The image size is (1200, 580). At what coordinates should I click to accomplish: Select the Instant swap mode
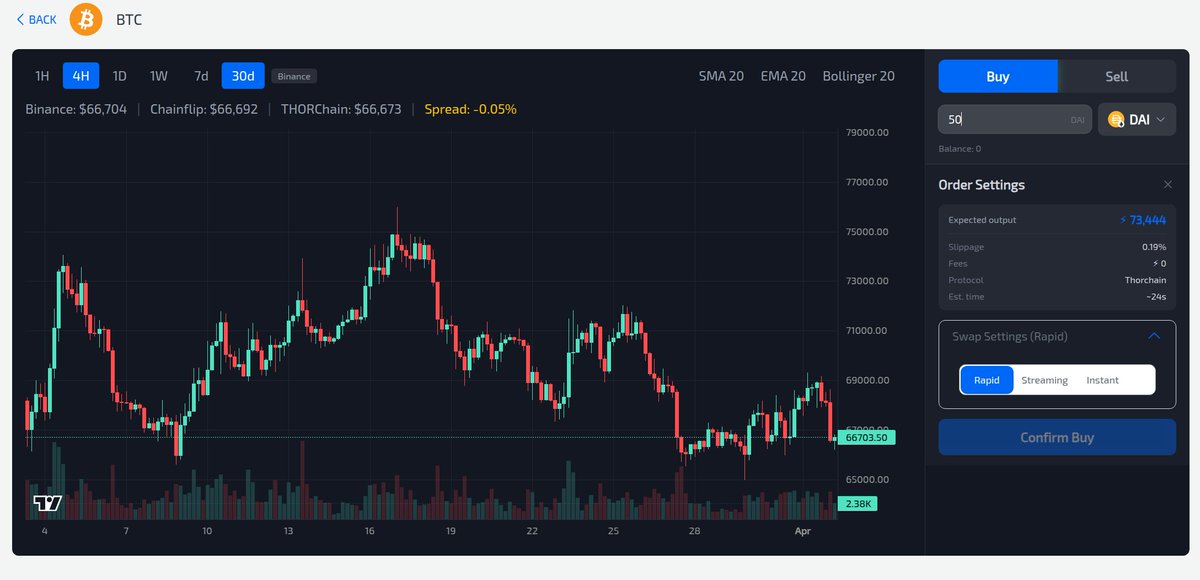[1102, 380]
